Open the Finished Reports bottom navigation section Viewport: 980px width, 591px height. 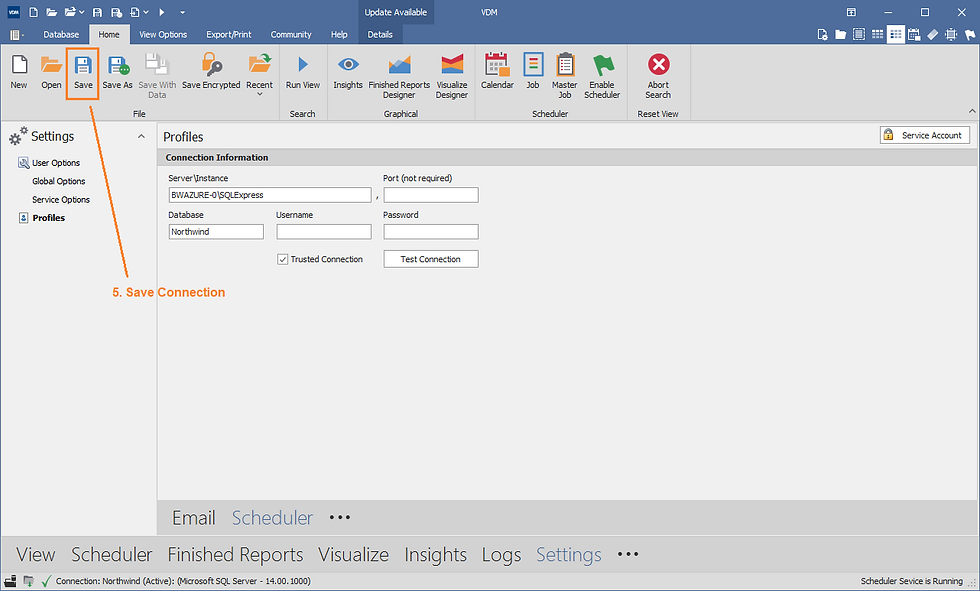tap(236, 555)
